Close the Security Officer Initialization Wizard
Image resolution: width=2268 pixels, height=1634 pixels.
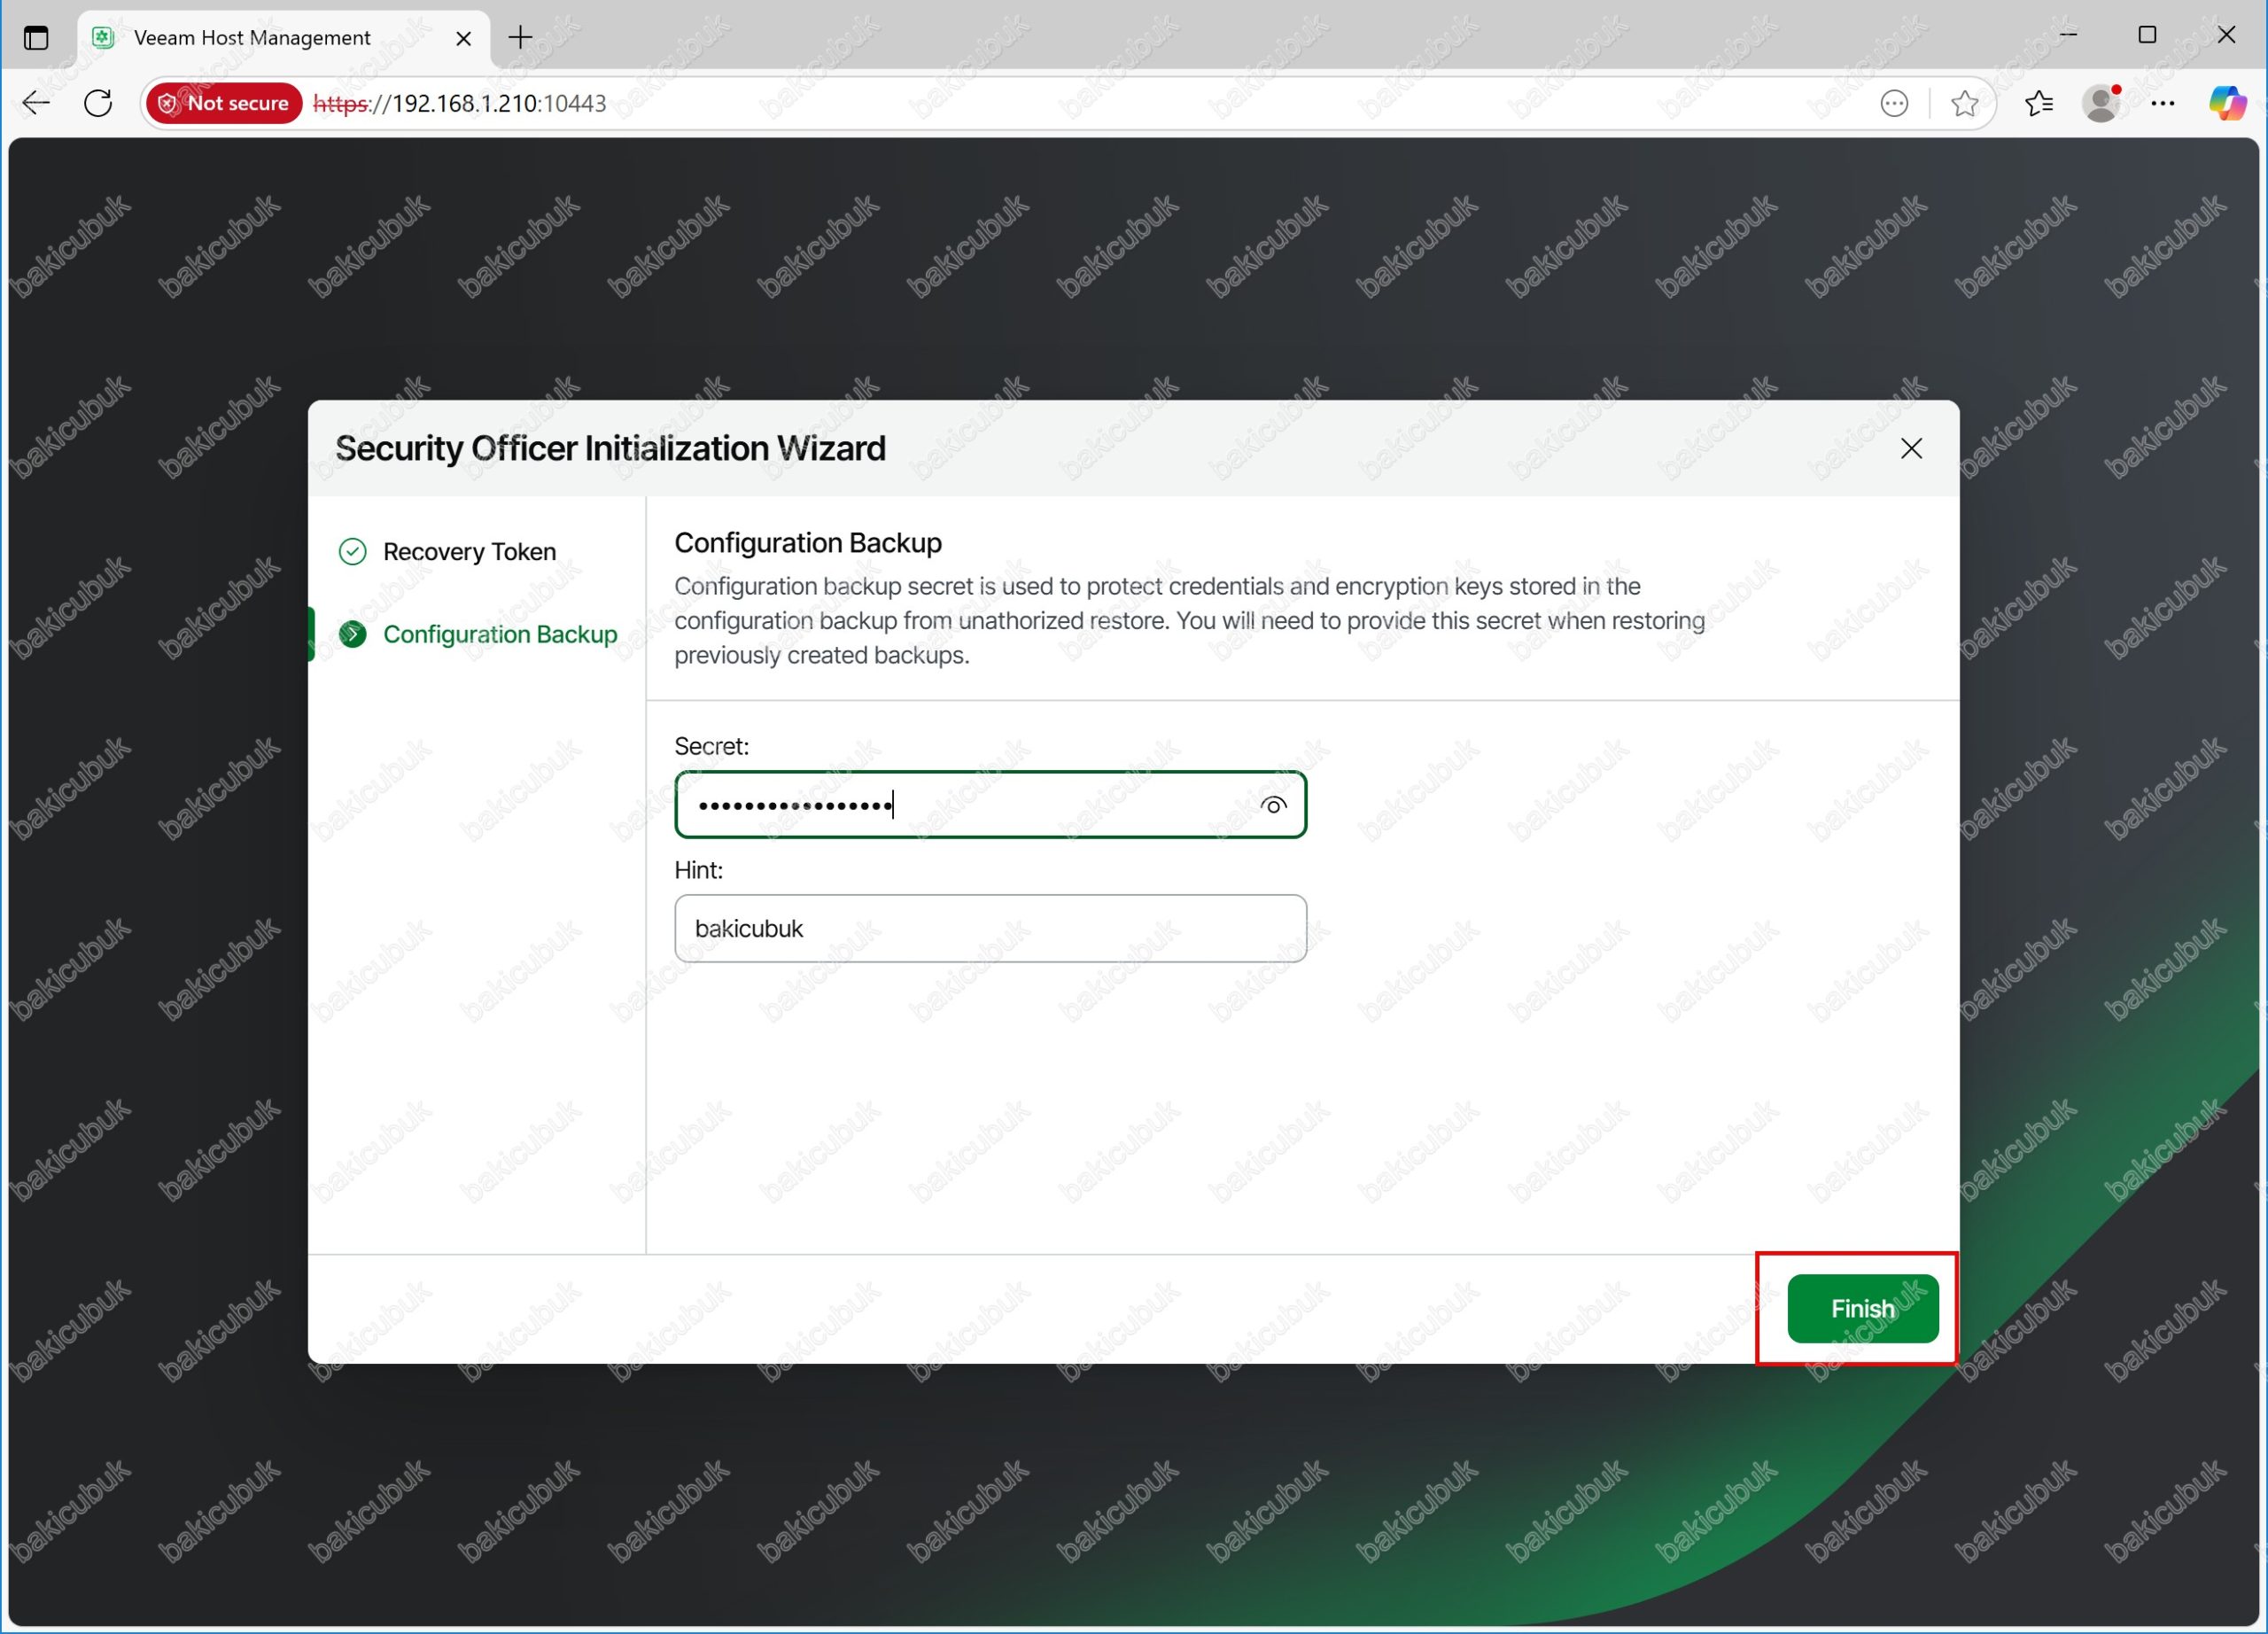click(1911, 449)
